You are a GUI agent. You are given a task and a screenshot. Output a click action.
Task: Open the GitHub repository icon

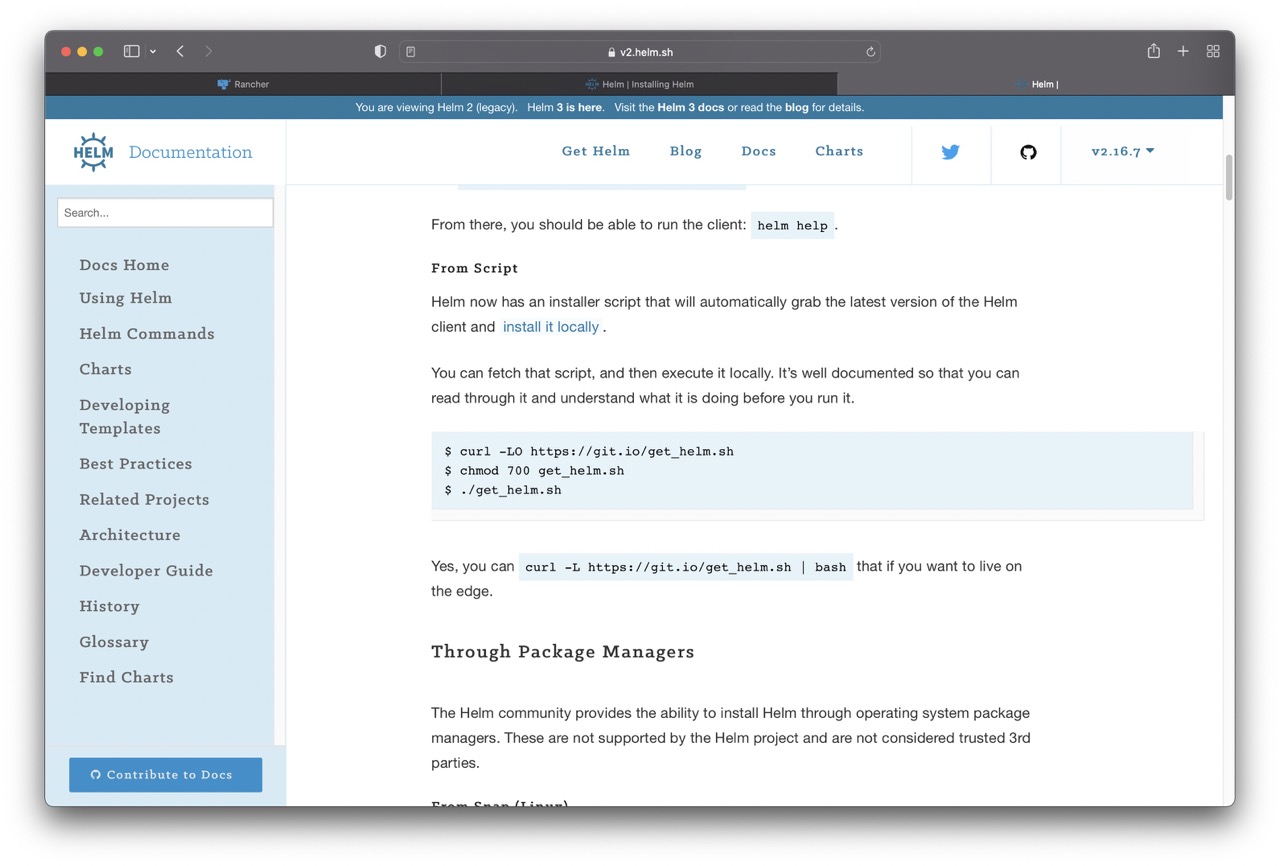pos(1028,152)
